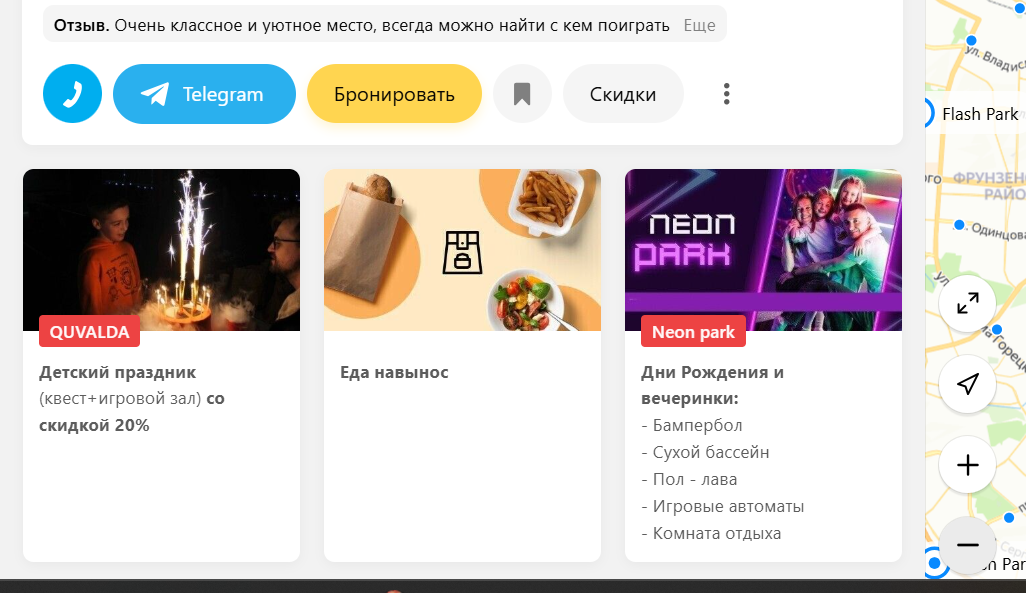Zoom out the map with minus
The width and height of the screenshot is (1026, 593).
pyautogui.click(x=967, y=545)
